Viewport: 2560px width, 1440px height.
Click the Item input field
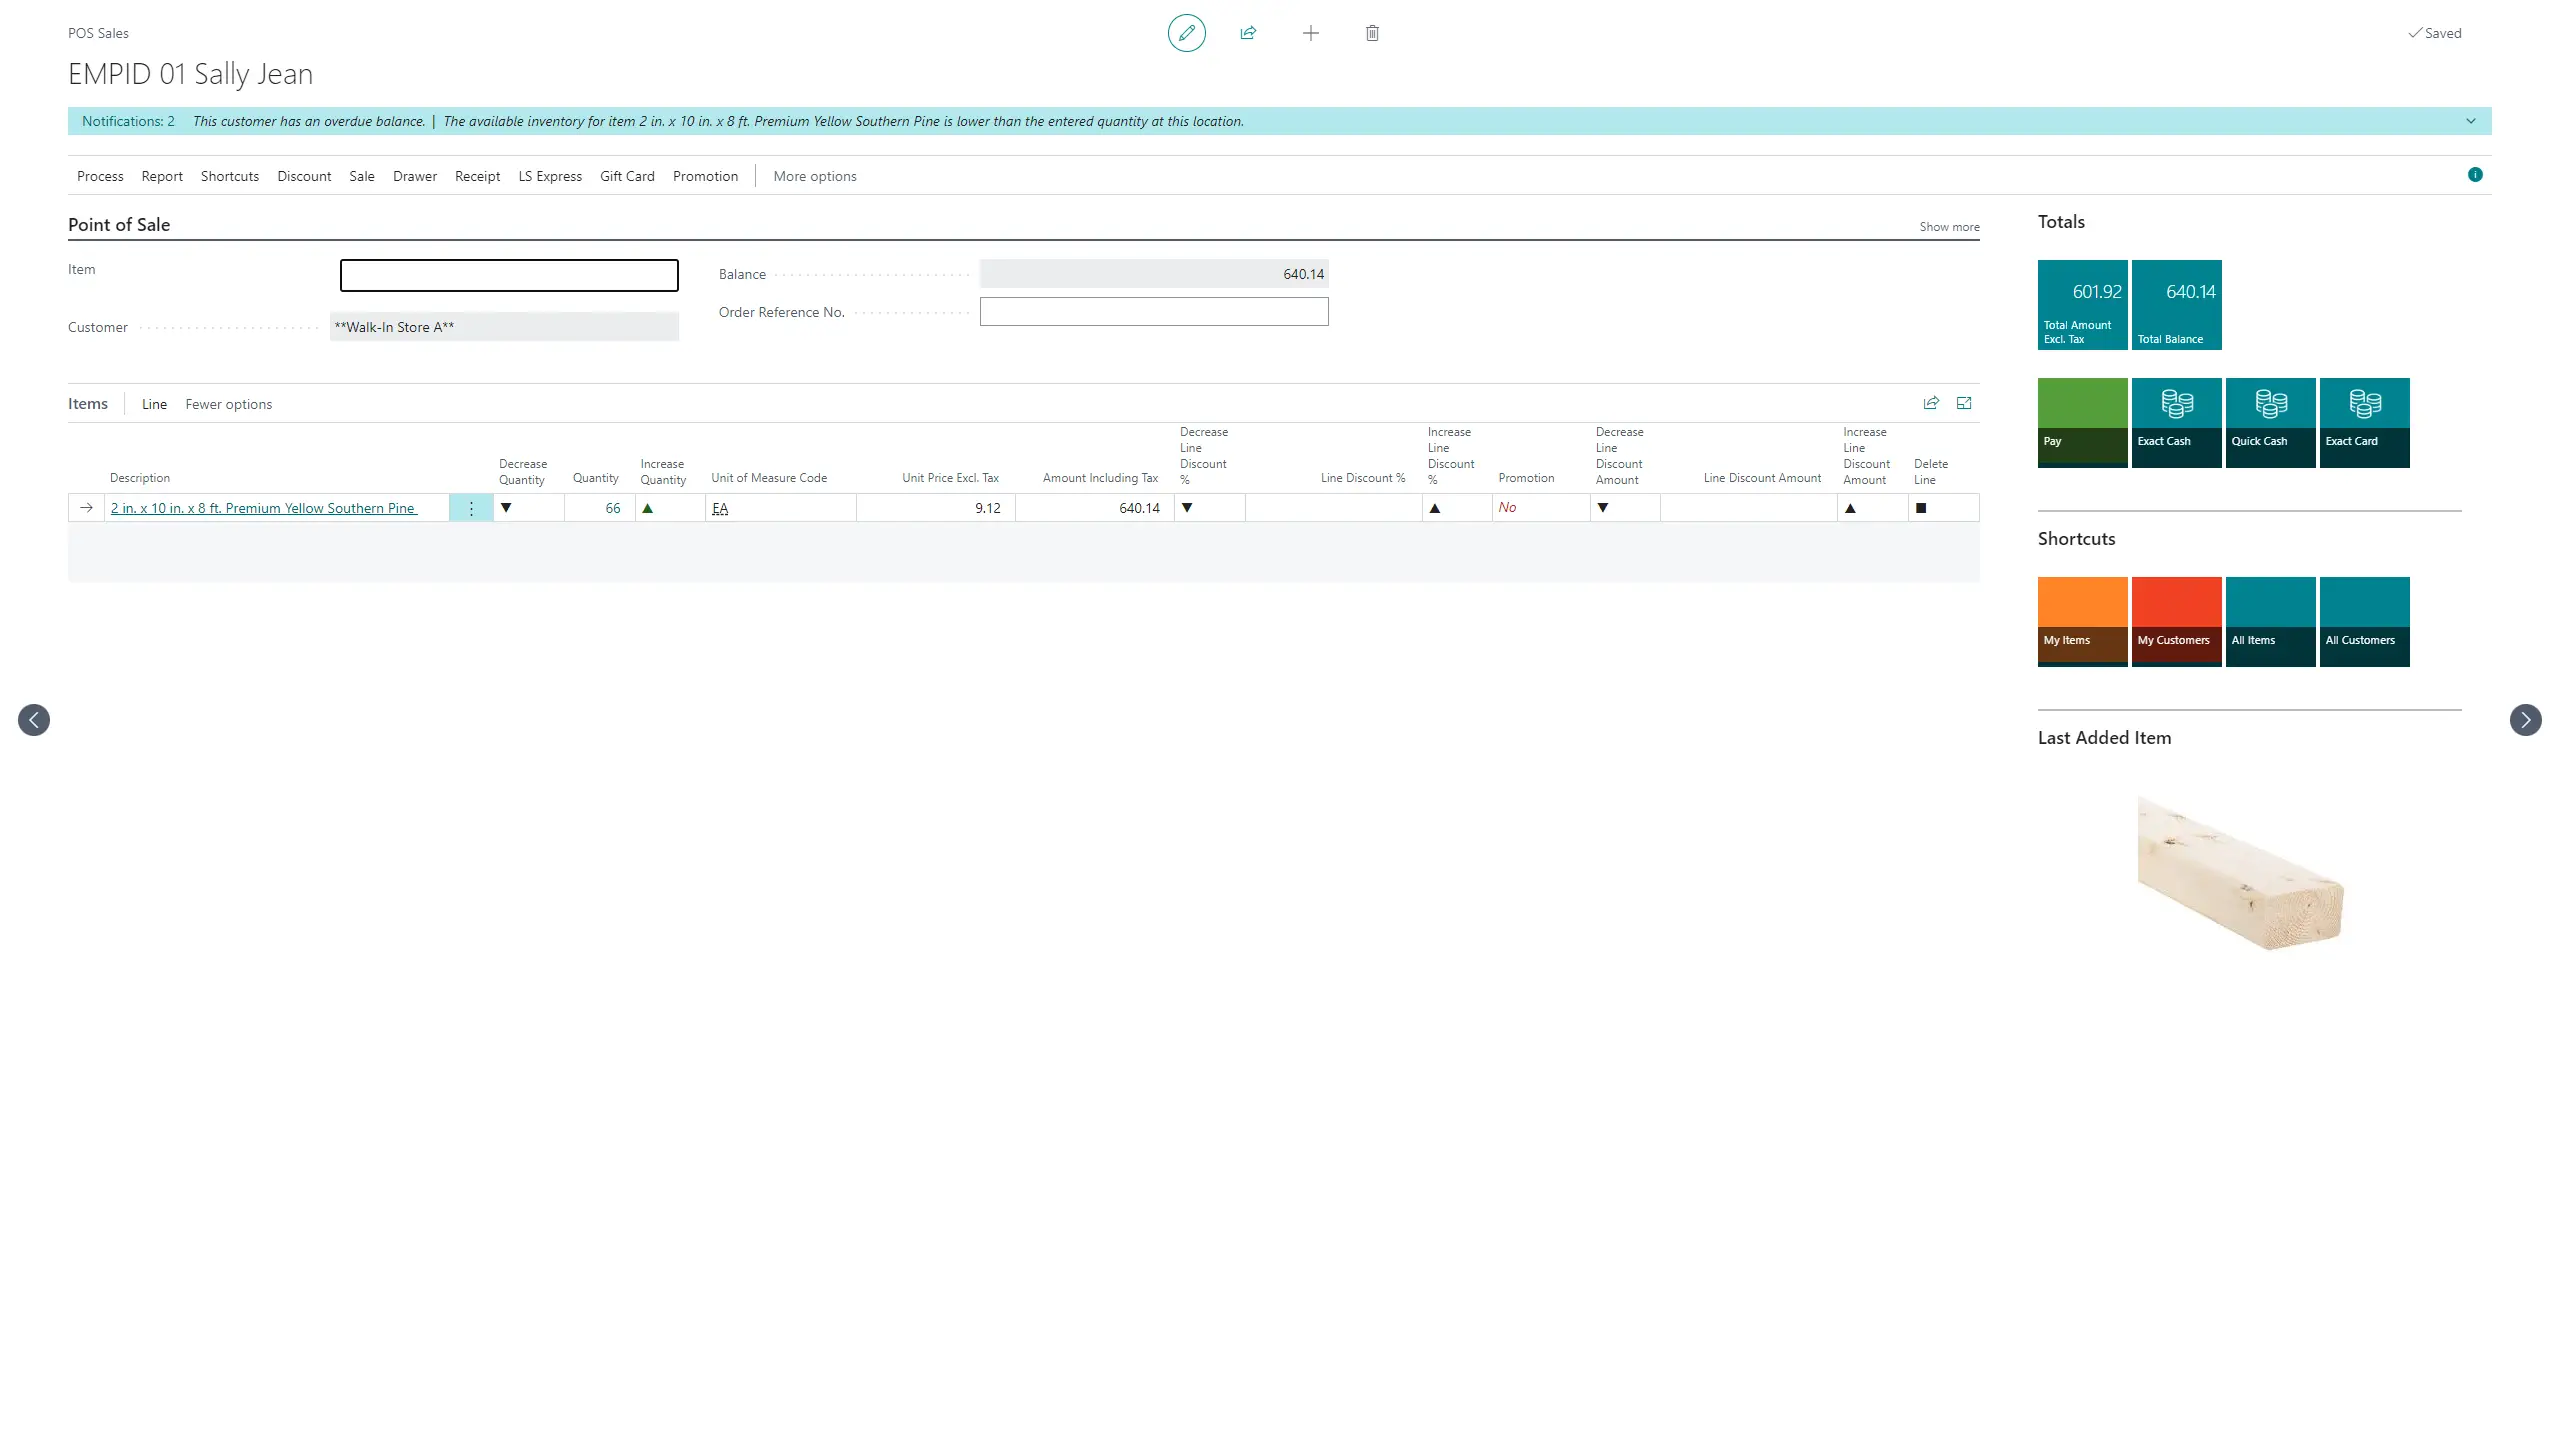pos(509,275)
